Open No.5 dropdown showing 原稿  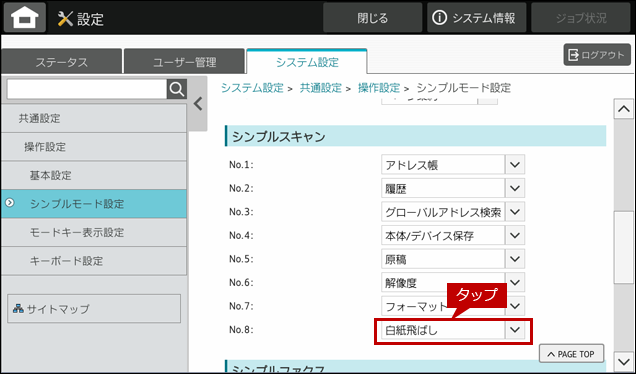click(x=453, y=259)
